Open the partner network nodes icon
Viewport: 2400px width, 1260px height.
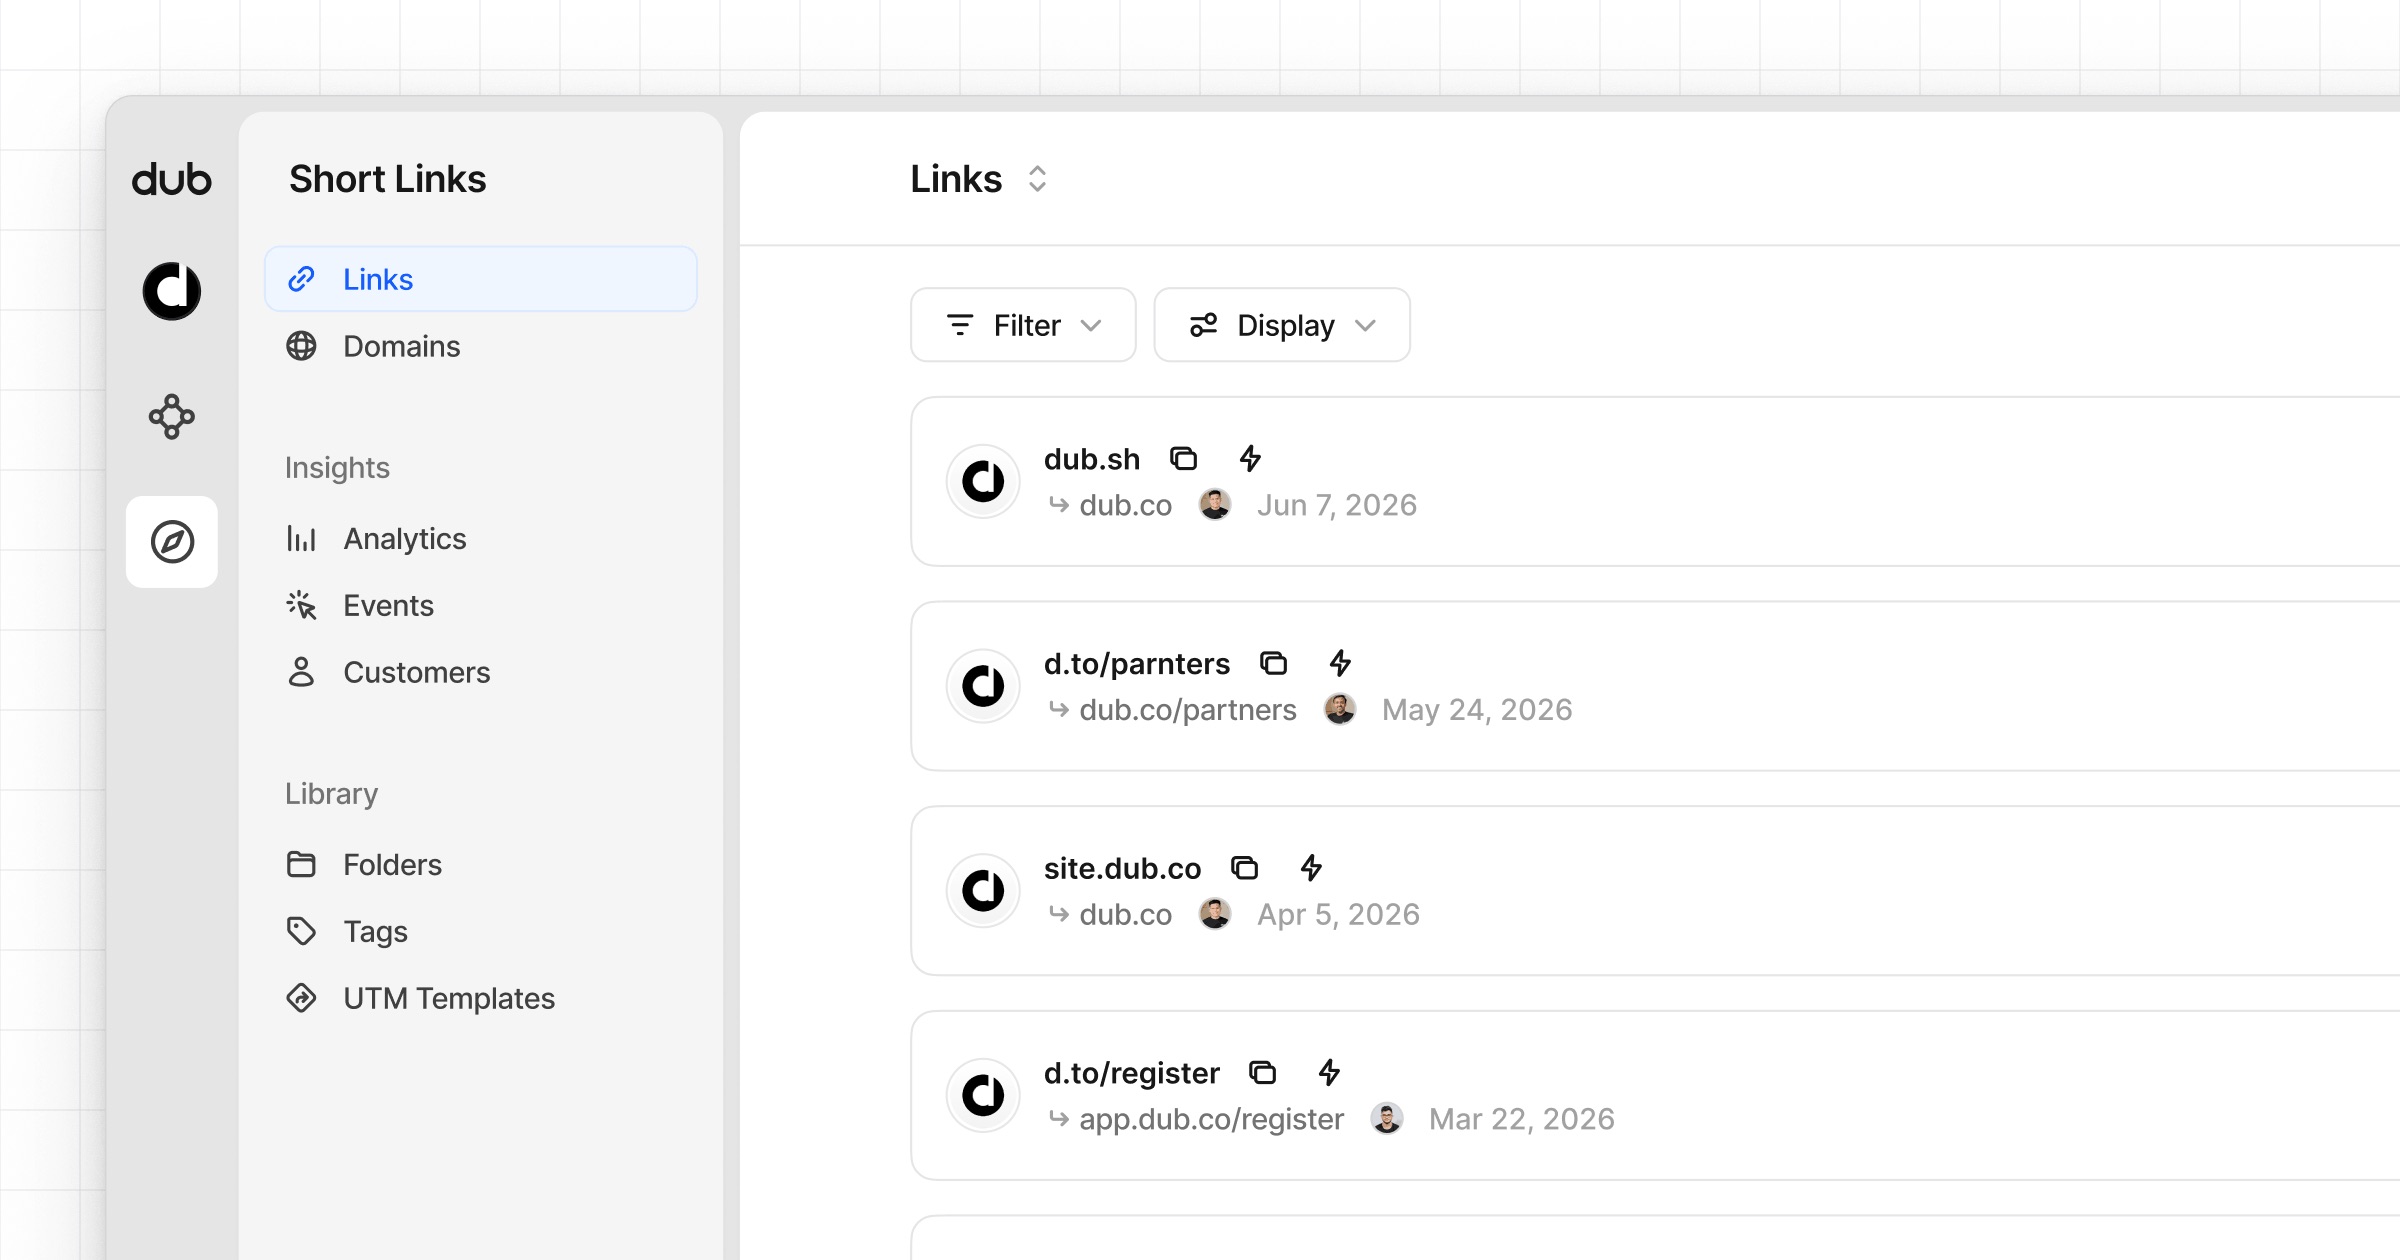click(172, 416)
